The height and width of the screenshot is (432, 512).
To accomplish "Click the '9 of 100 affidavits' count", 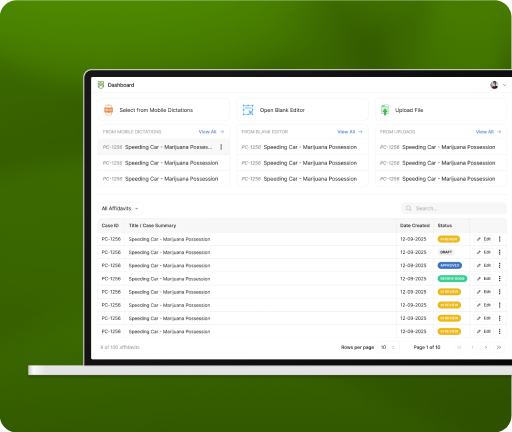I will (x=120, y=347).
